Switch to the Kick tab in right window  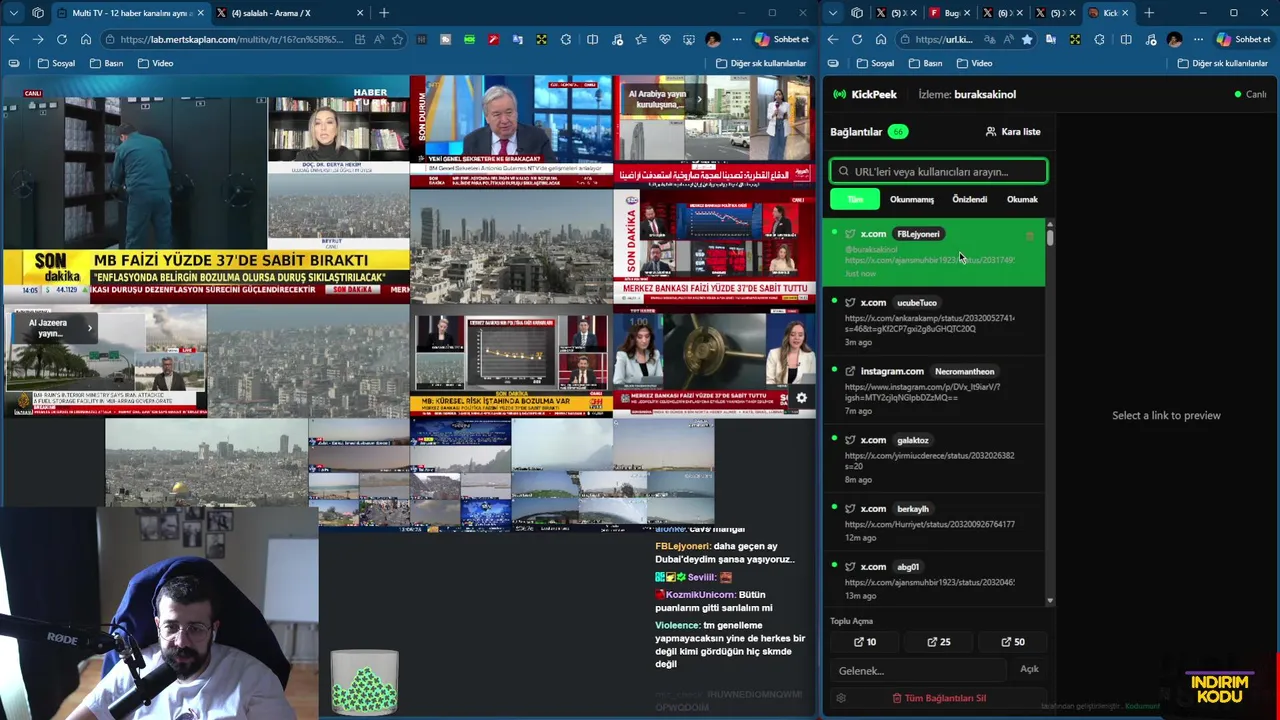pos(1108,13)
